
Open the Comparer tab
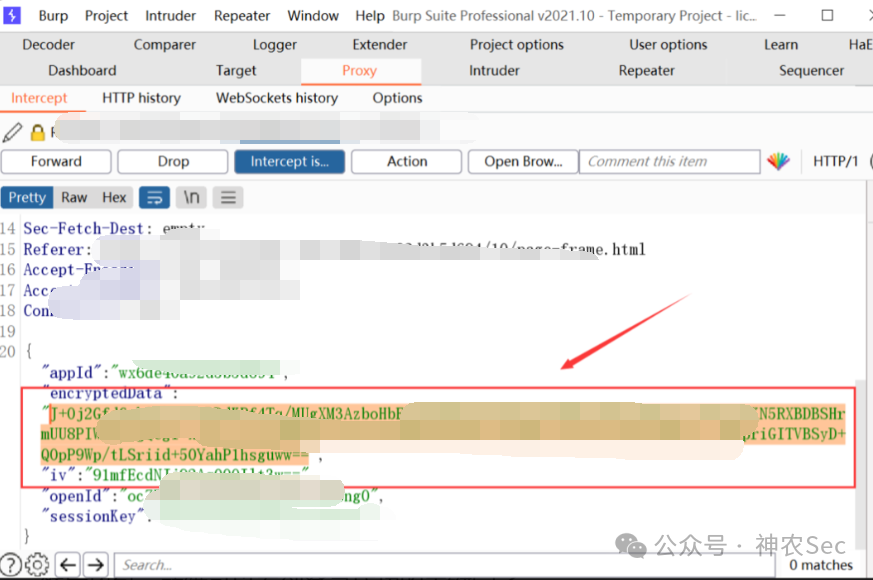(165, 45)
